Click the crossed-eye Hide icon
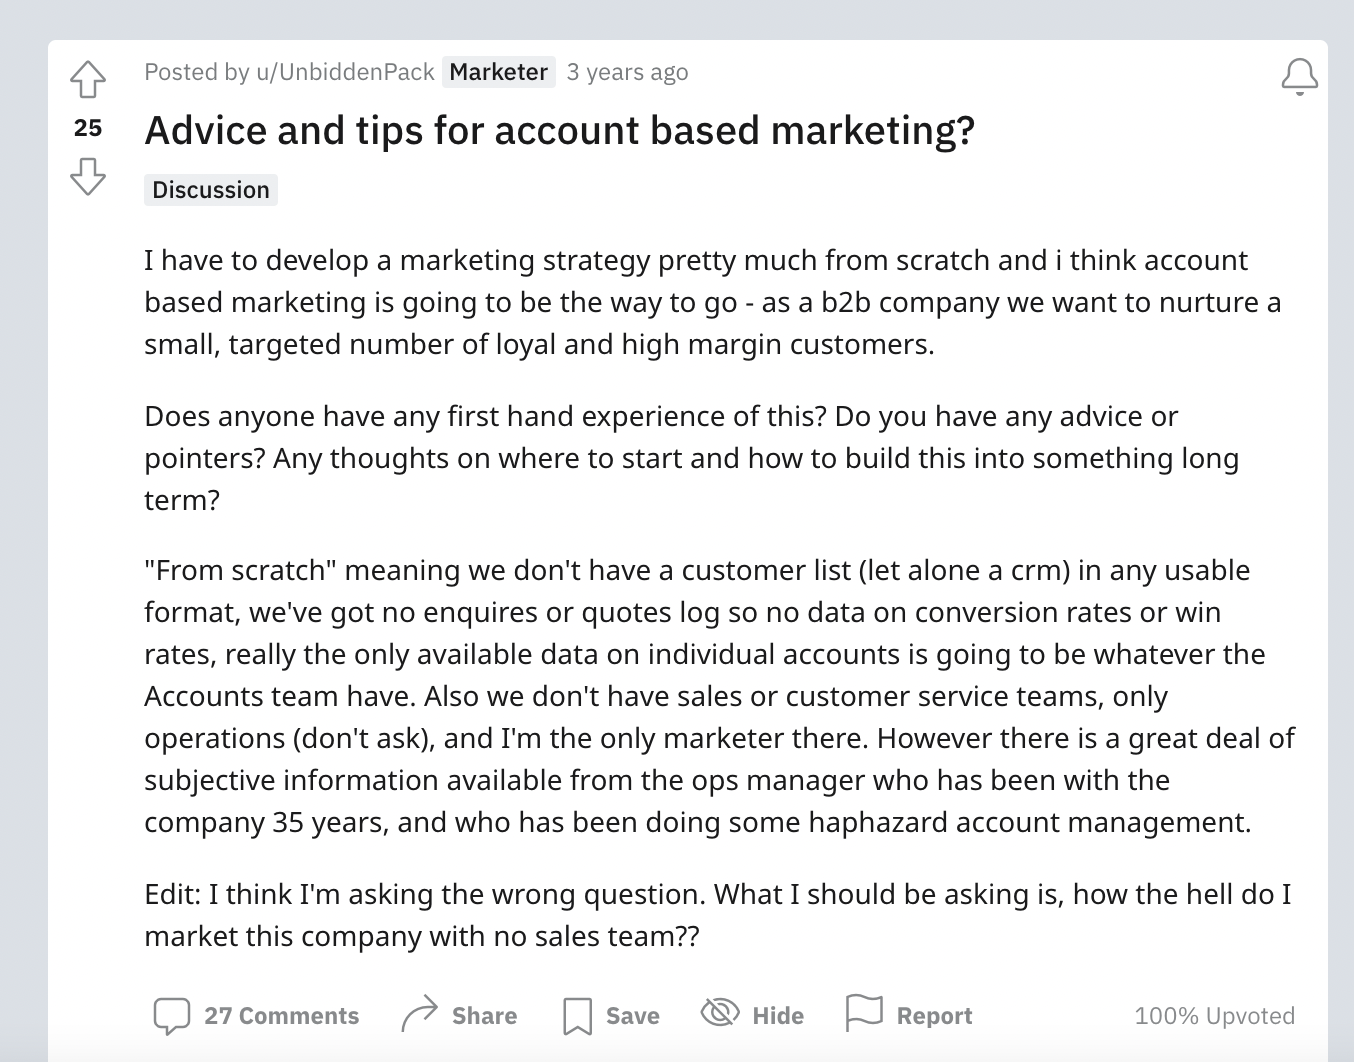 [720, 1013]
